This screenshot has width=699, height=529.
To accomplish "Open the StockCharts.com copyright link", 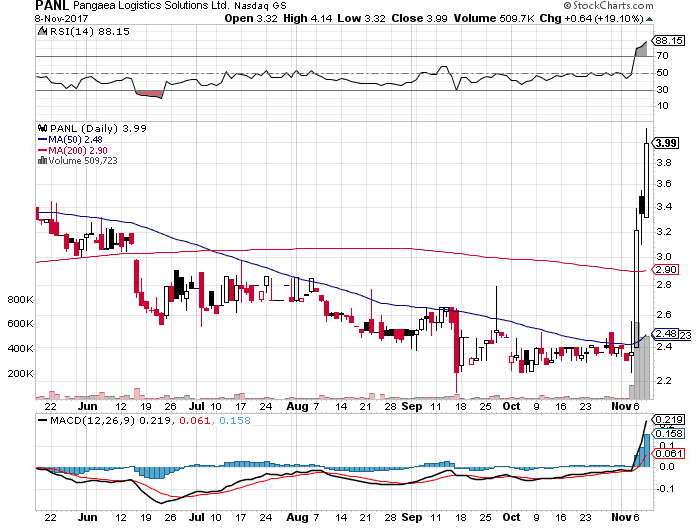I will [609, 5].
